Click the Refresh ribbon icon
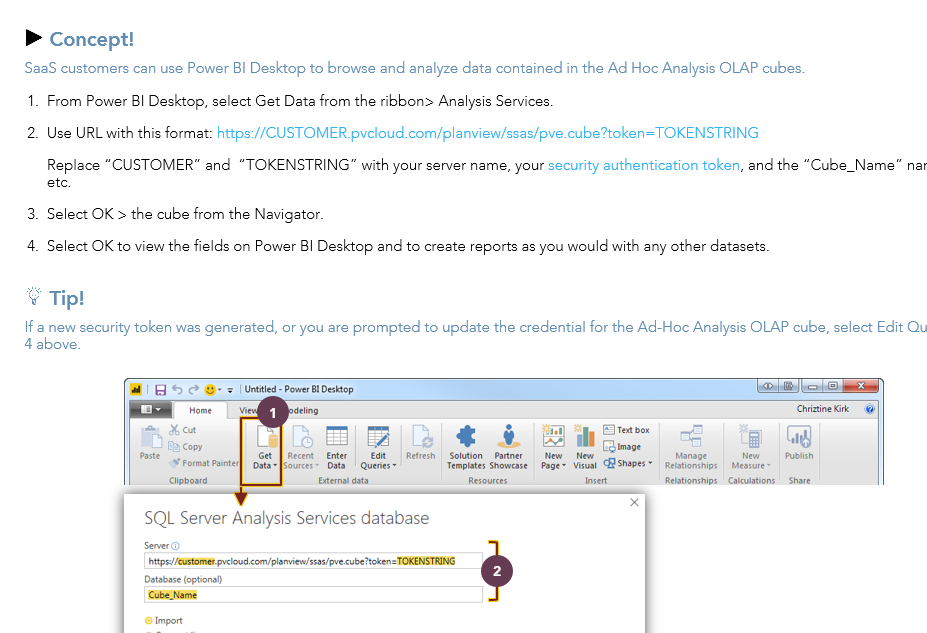Viewport: 927px width, 633px height. 422,437
